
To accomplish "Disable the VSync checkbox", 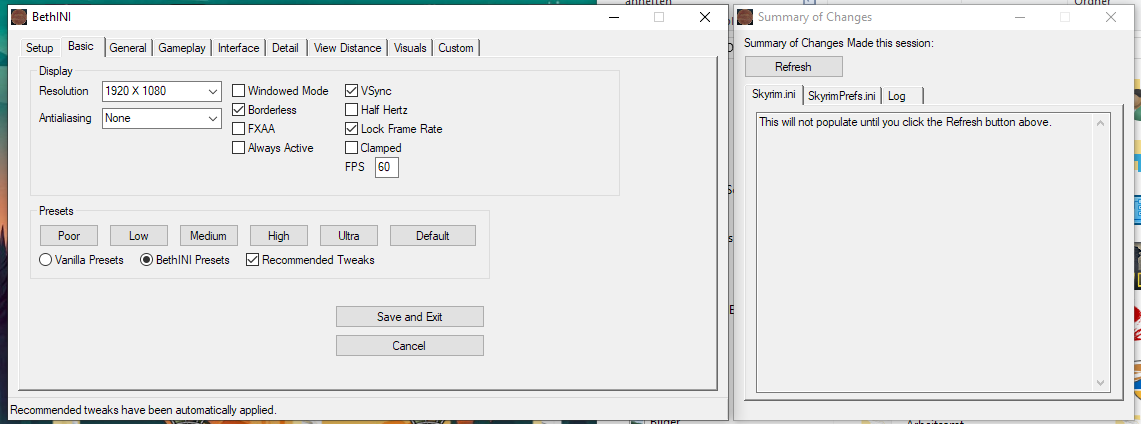I will (351, 91).
